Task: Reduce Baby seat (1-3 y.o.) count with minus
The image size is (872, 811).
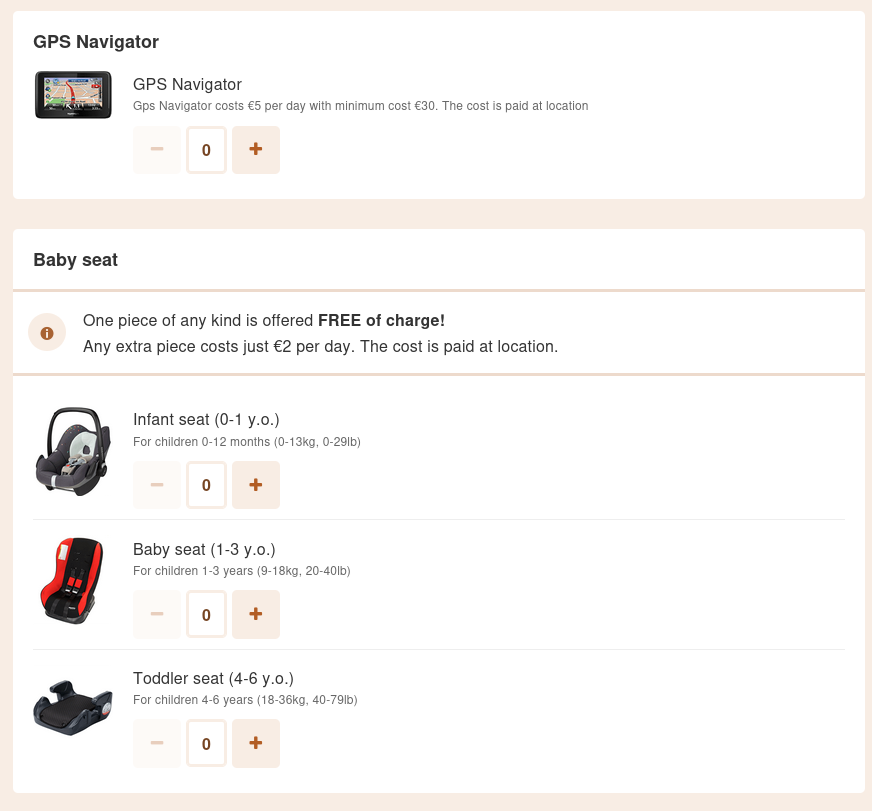Action: 157,614
